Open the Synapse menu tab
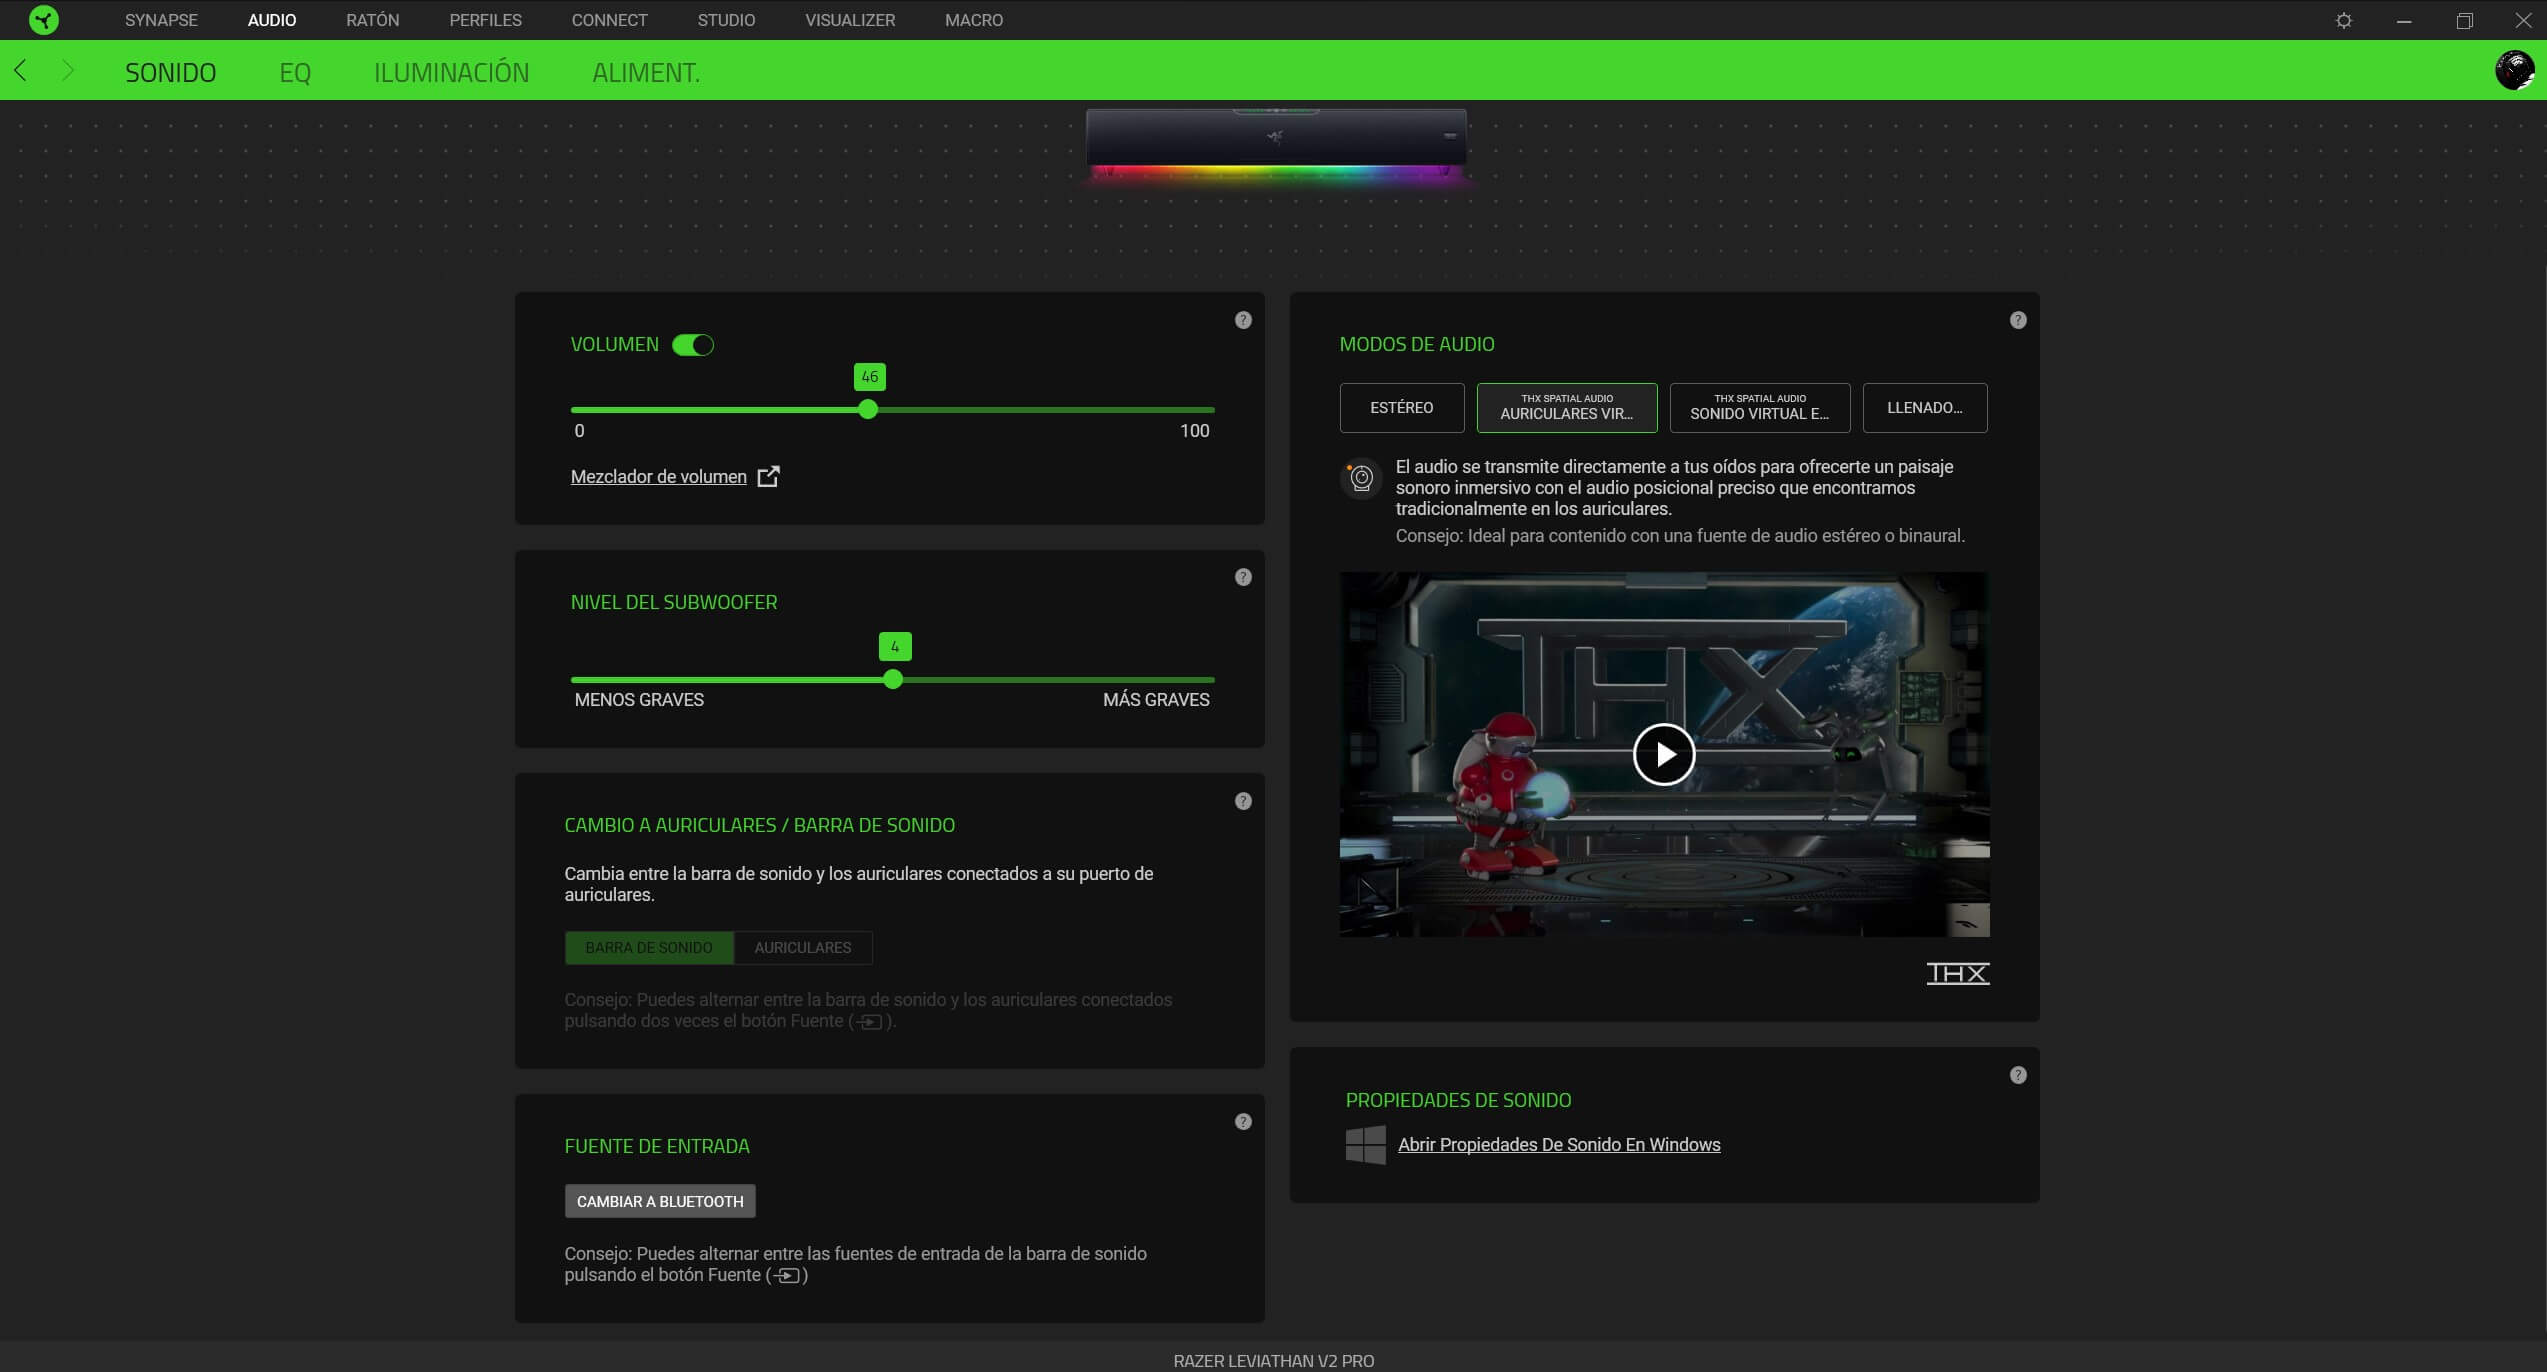The width and height of the screenshot is (2547, 1372). [x=161, y=20]
